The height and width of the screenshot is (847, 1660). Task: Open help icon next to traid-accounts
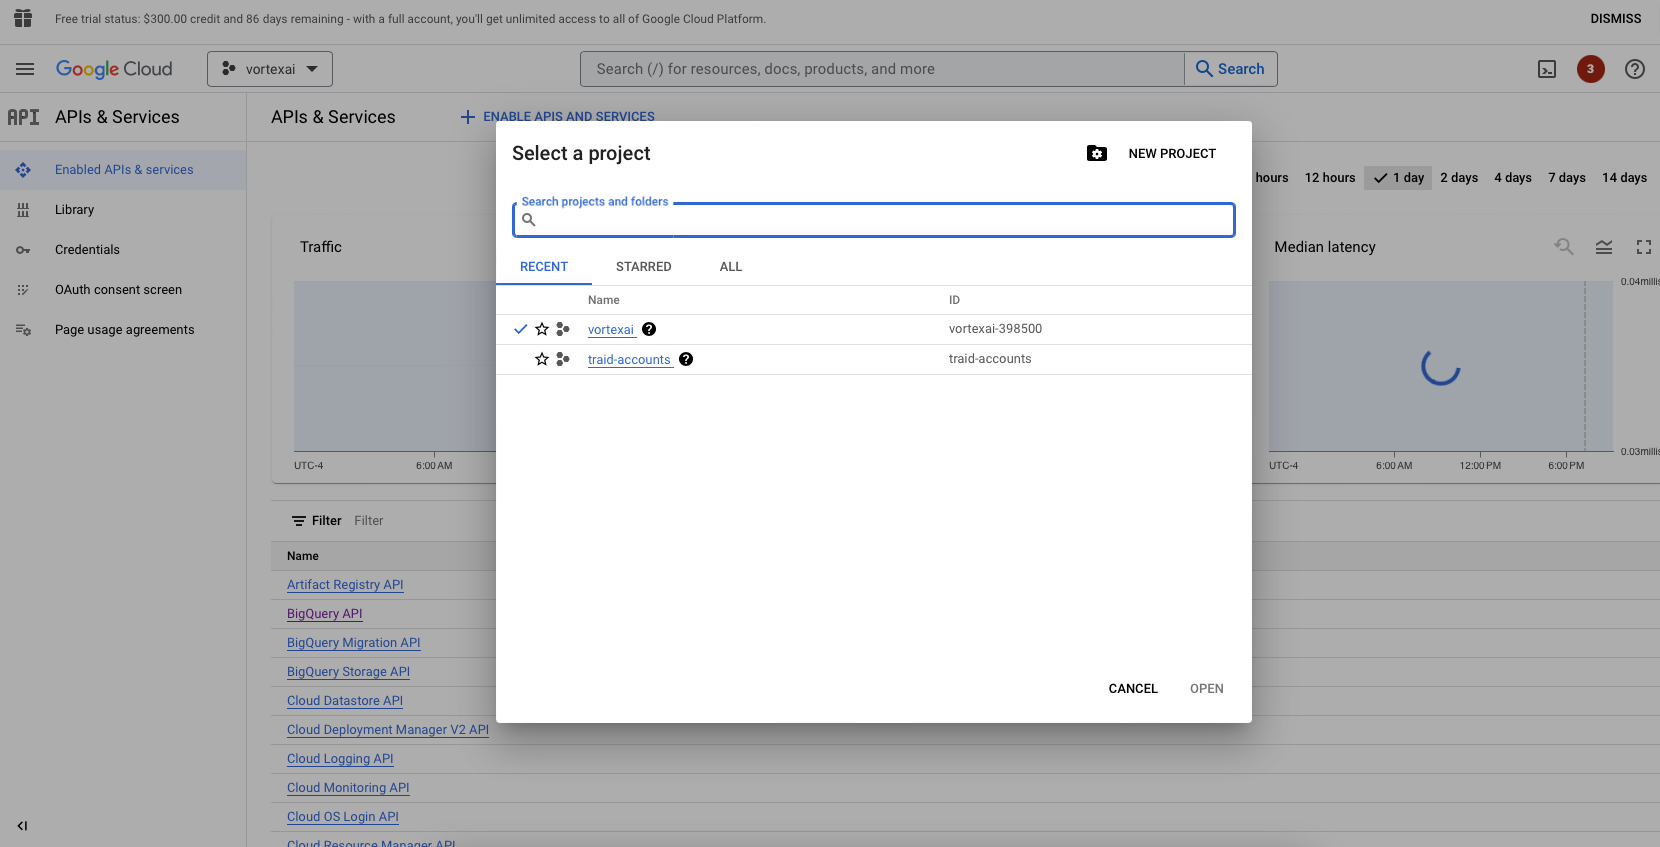click(x=686, y=359)
